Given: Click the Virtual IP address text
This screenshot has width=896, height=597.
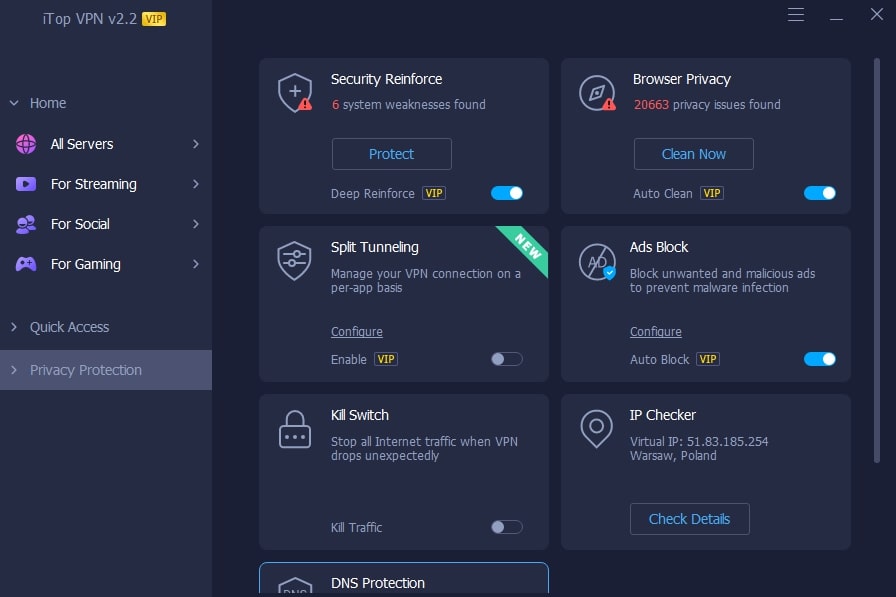Looking at the screenshot, I should point(699,442).
